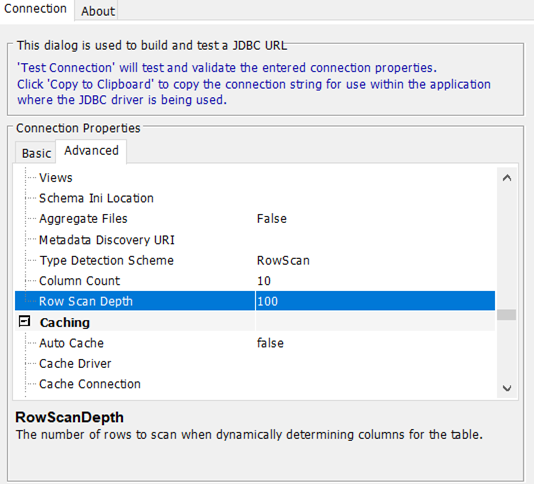Select the Row Scan Depth property
534x484 pixels.
(136, 301)
